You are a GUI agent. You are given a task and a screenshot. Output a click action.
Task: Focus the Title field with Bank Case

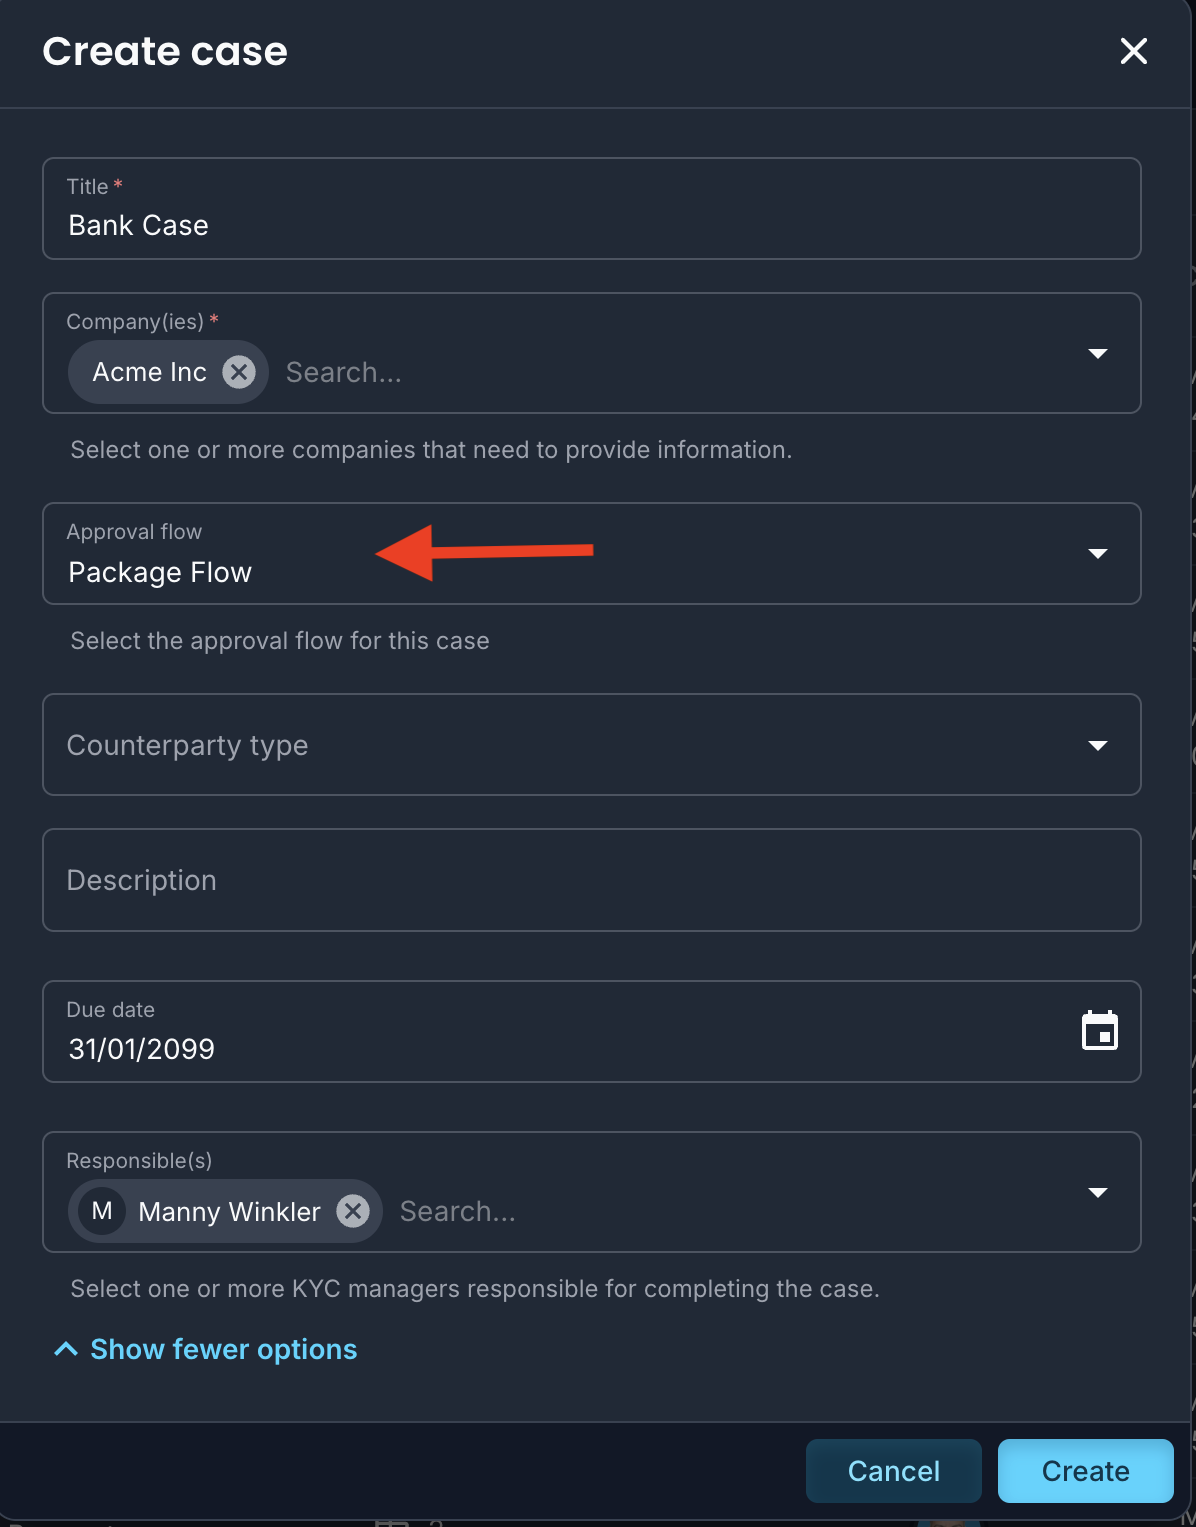(x=592, y=208)
